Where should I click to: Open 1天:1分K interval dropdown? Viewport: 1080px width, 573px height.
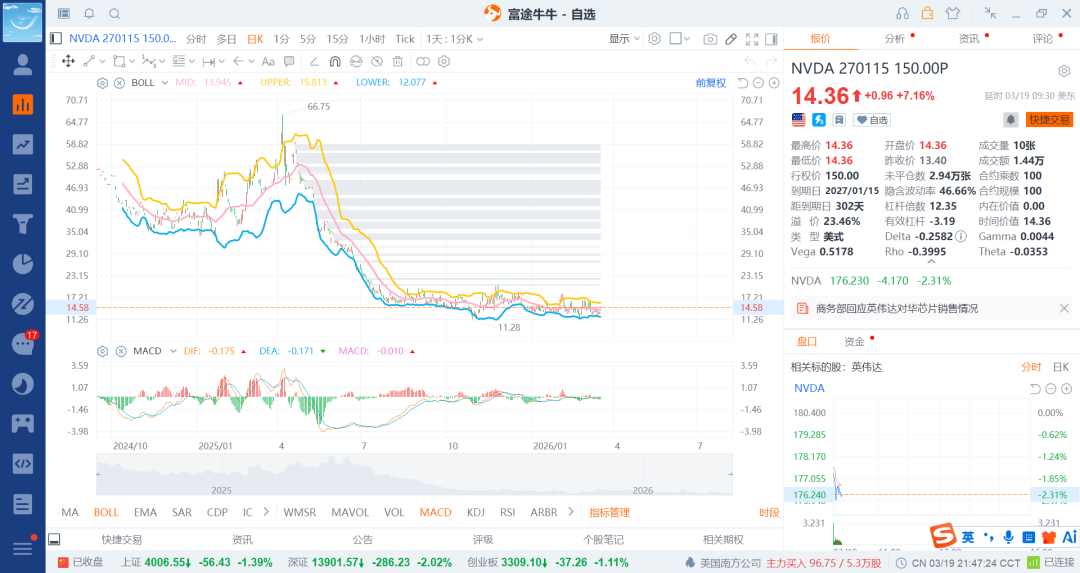pos(455,39)
